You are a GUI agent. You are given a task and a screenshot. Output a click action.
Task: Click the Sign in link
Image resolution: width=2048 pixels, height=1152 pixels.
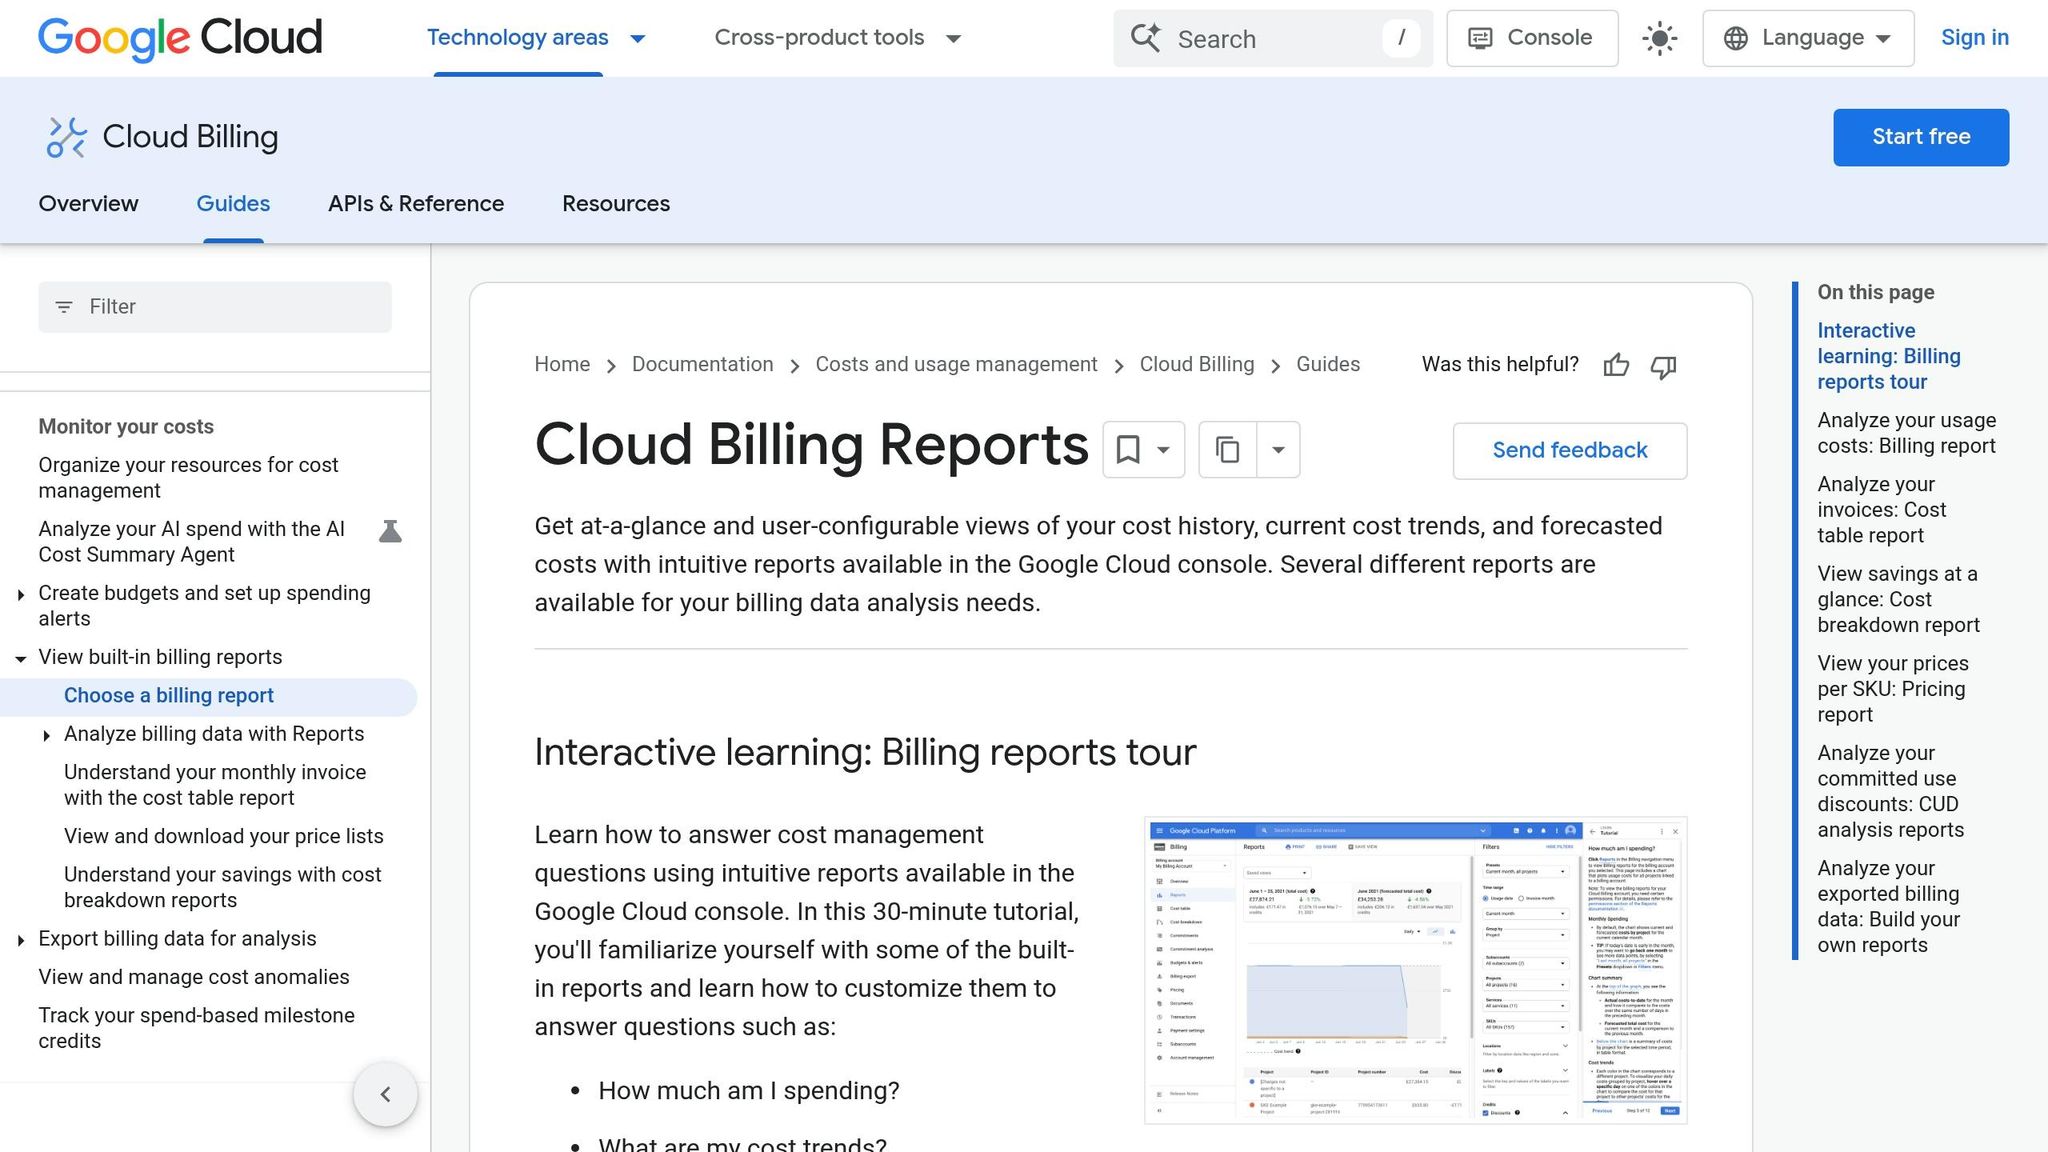tap(1974, 38)
